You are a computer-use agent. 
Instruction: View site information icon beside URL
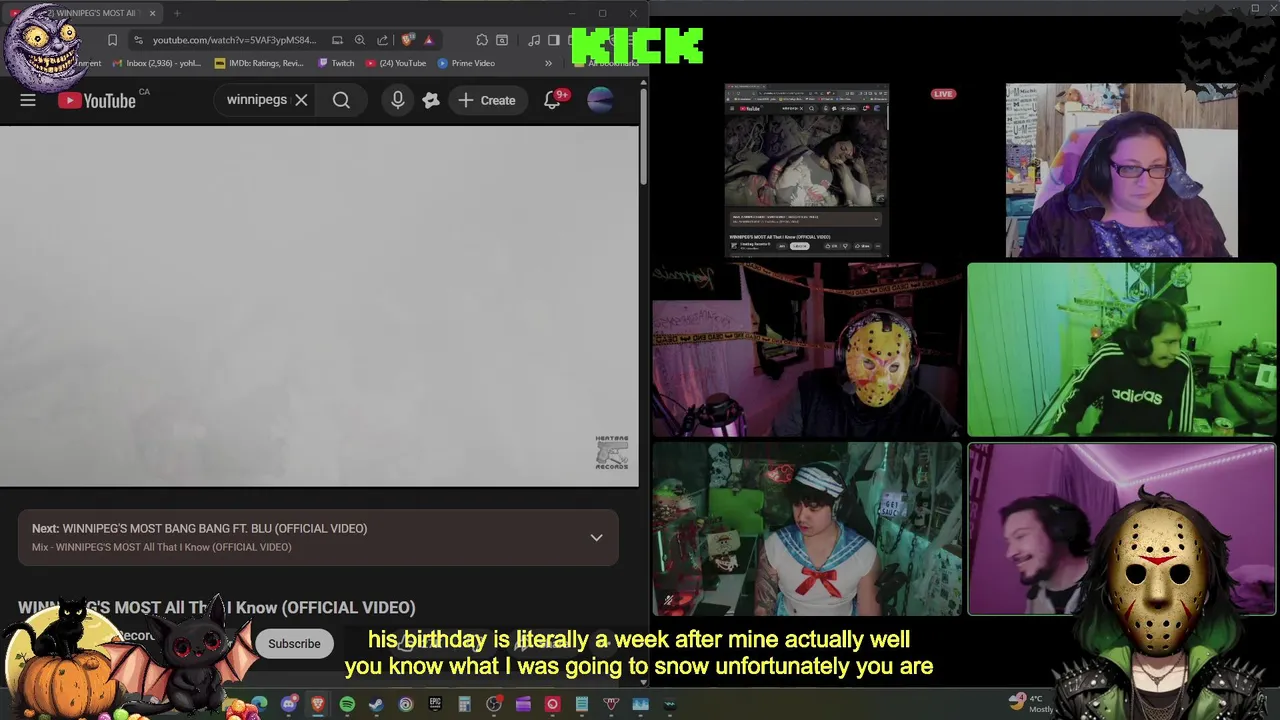[x=138, y=40]
